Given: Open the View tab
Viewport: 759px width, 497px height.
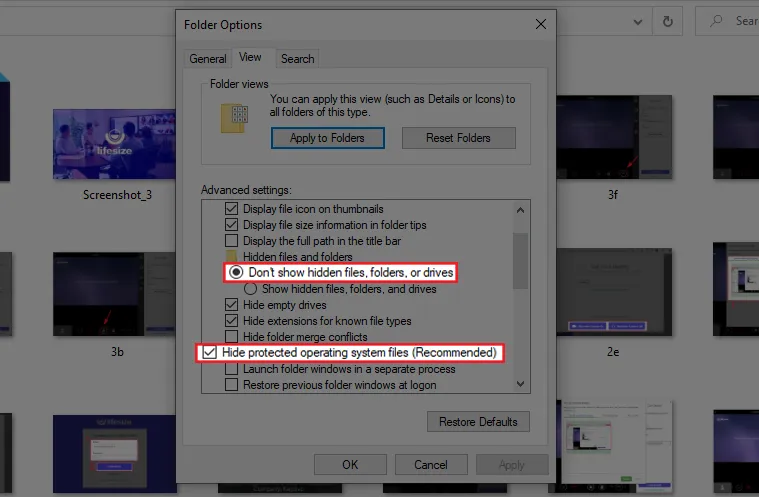Looking at the screenshot, I should (x=250, y=57).
